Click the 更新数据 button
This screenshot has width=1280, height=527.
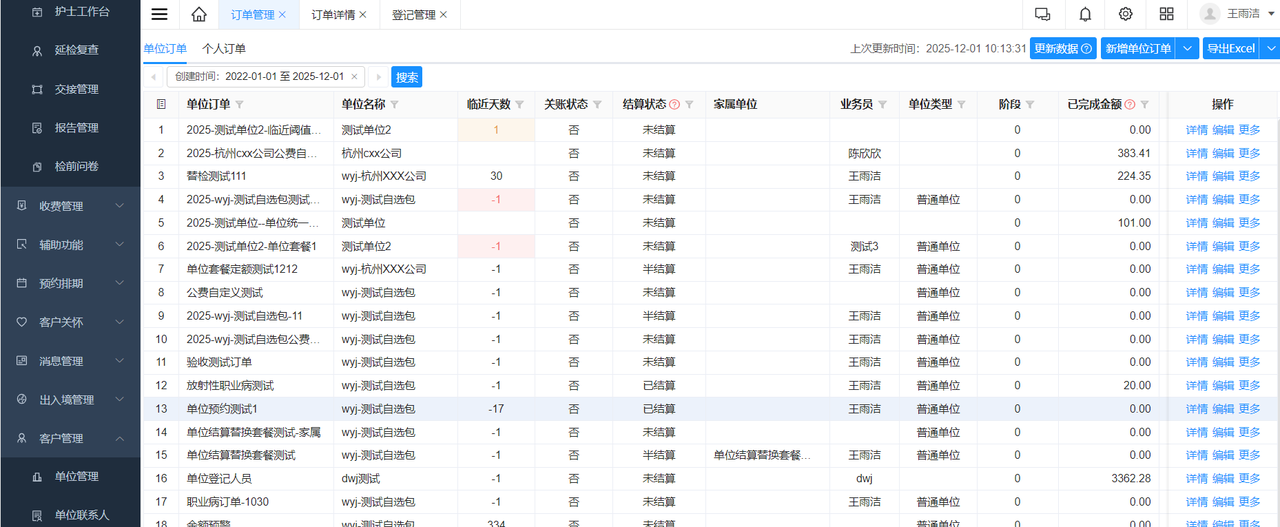tap(1062, 48)
